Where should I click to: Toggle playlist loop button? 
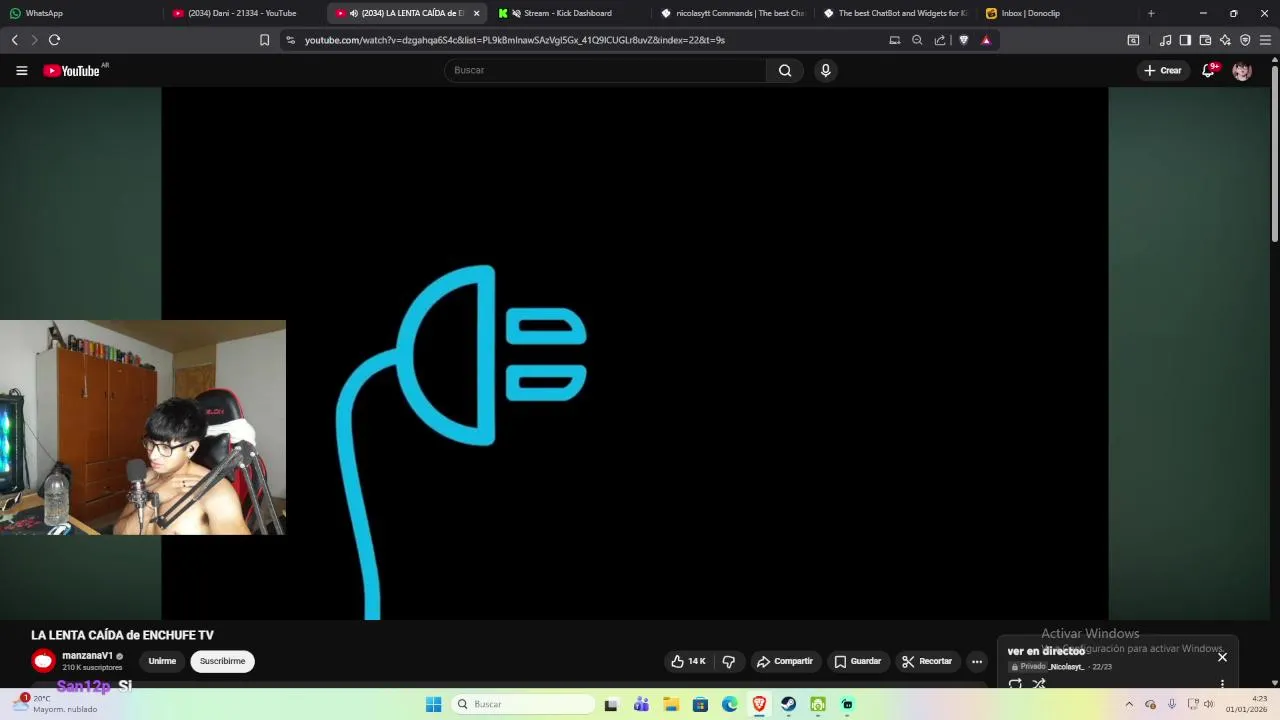click(x=1015, y=684)
